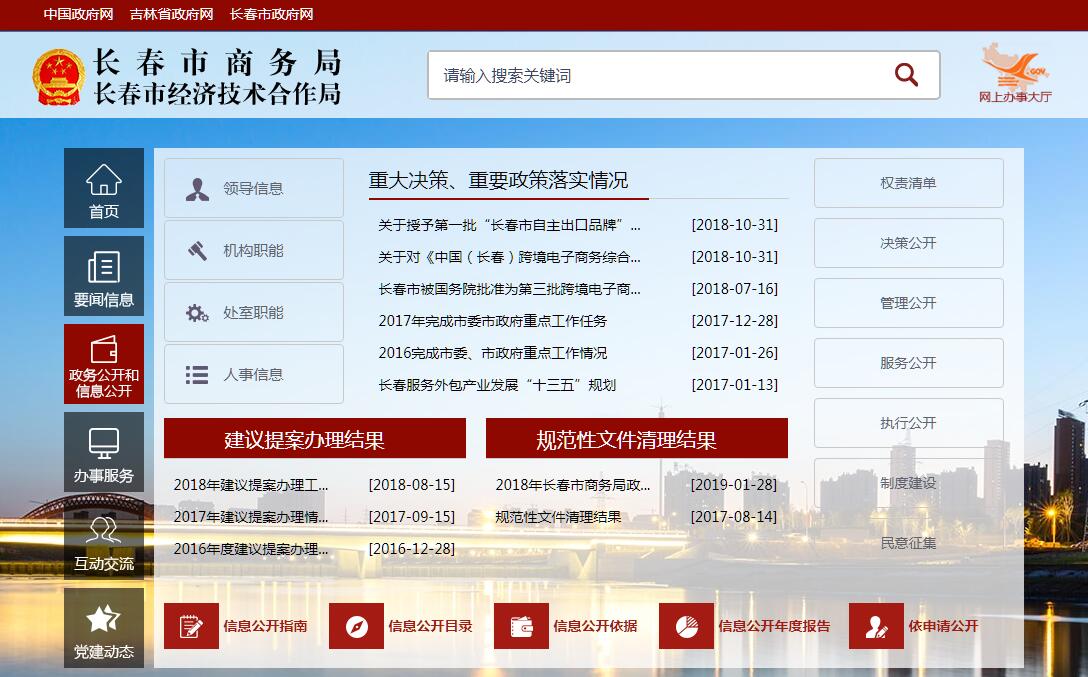This screenshot has height=677, width=1088.
Task: Open 2018年建议提案办理工 item
Action: coord(251,485)
